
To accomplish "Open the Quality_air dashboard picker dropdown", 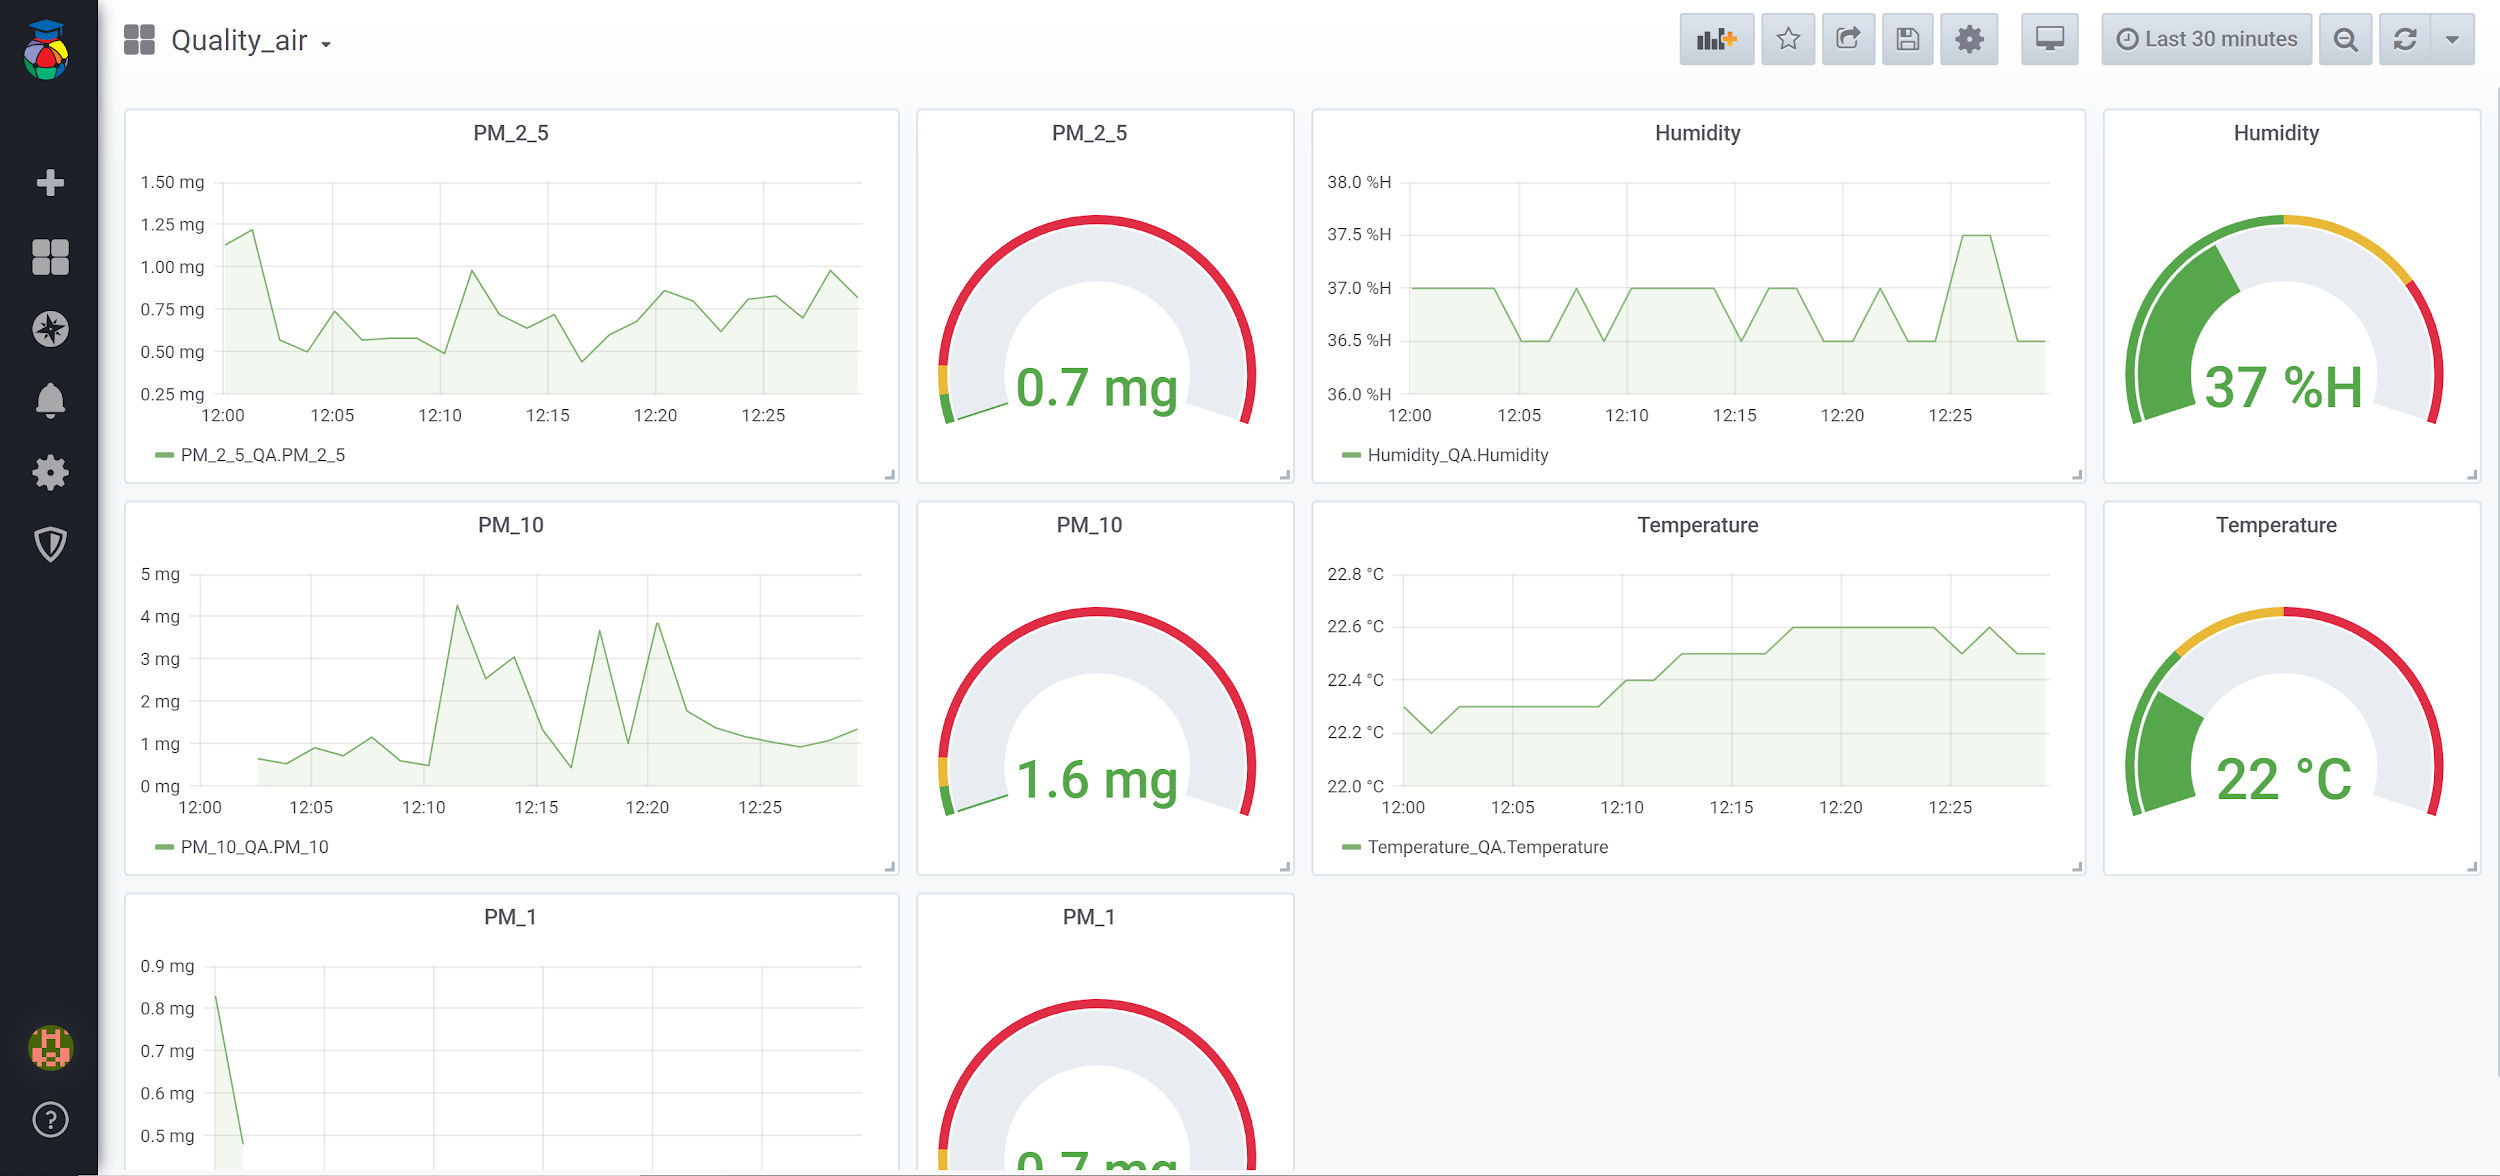I will tap(250, 41).
